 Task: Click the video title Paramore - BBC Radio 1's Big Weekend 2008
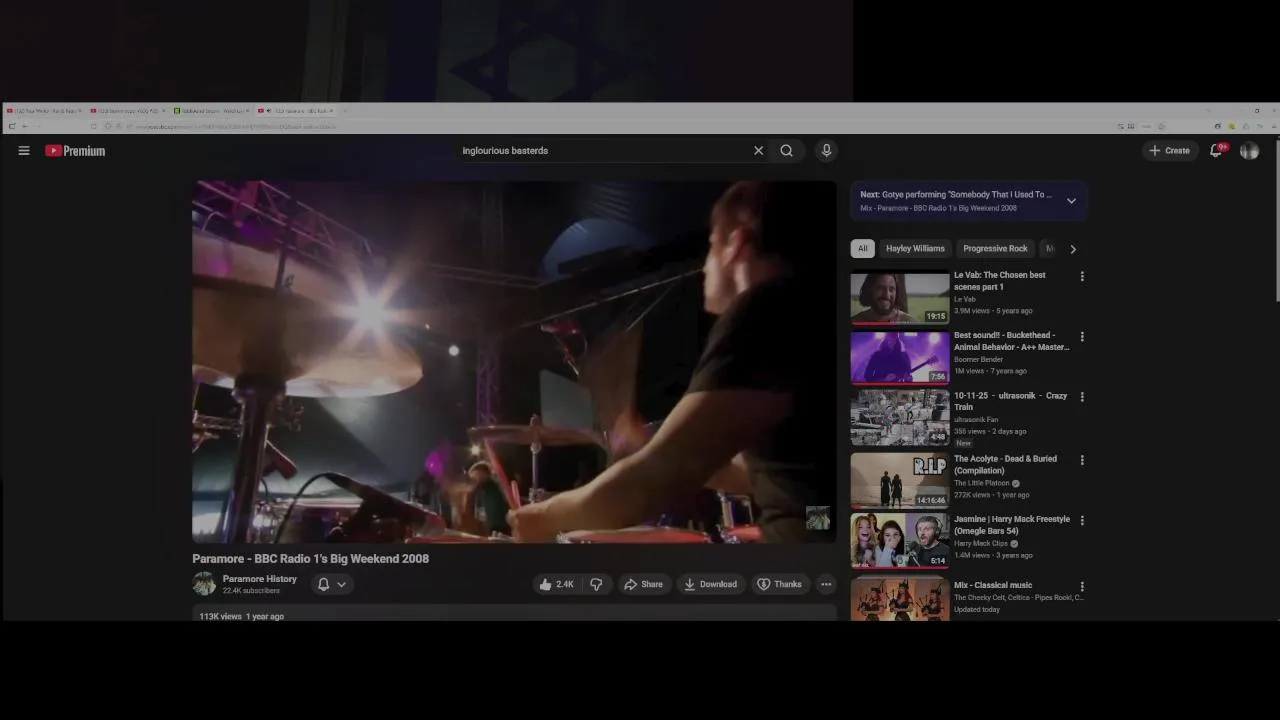coord(310,559)
